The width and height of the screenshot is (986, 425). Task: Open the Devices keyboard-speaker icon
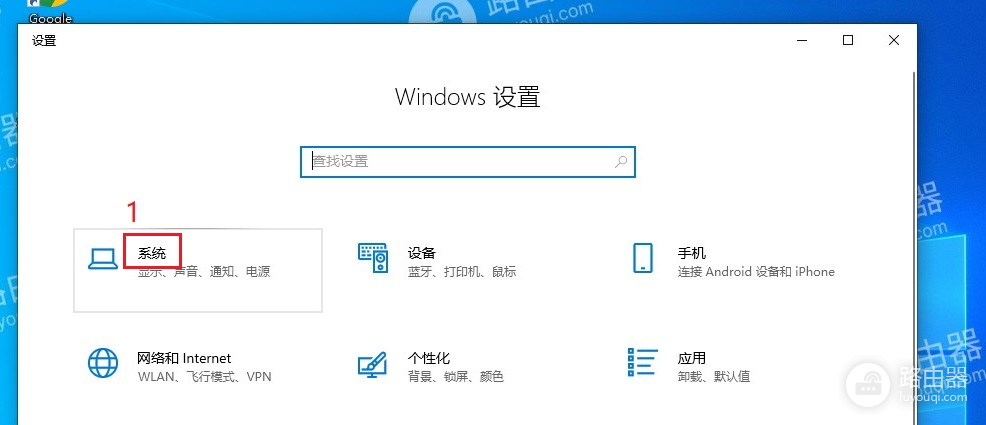[x=374, y=258]
